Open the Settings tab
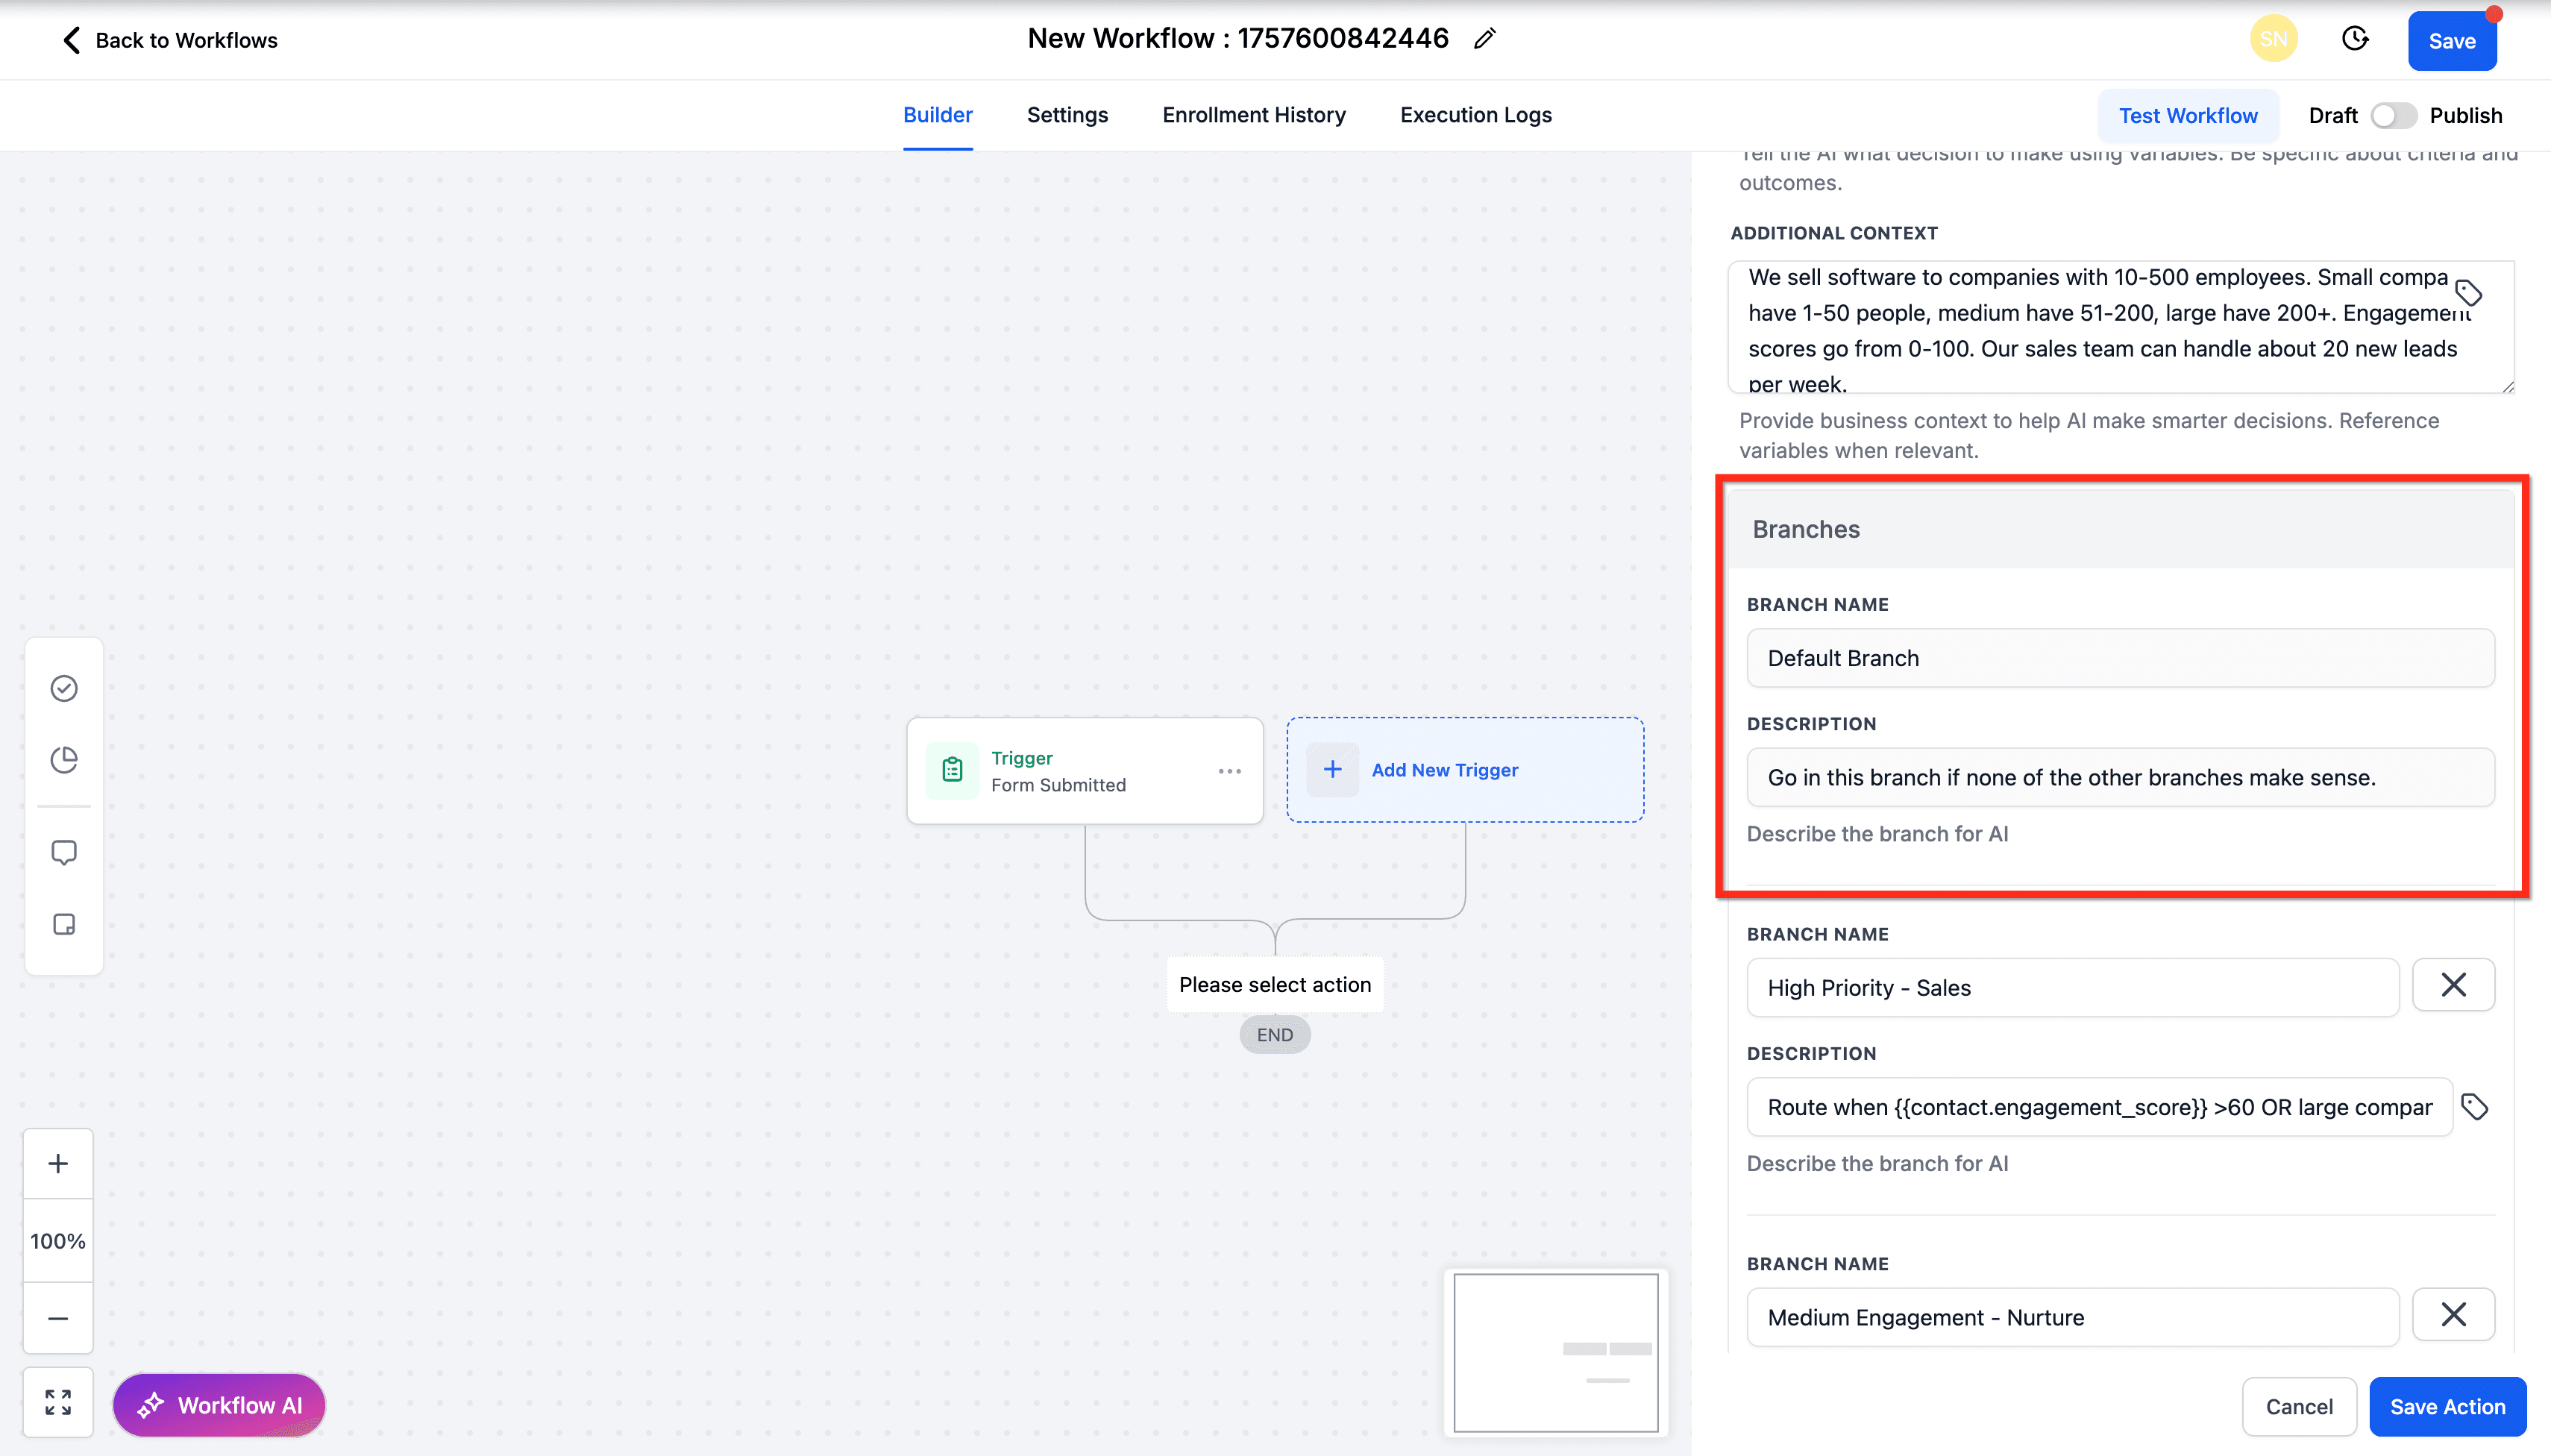The height and width of the screenshot is (1456, 2551). click(x=1067, y=115)
